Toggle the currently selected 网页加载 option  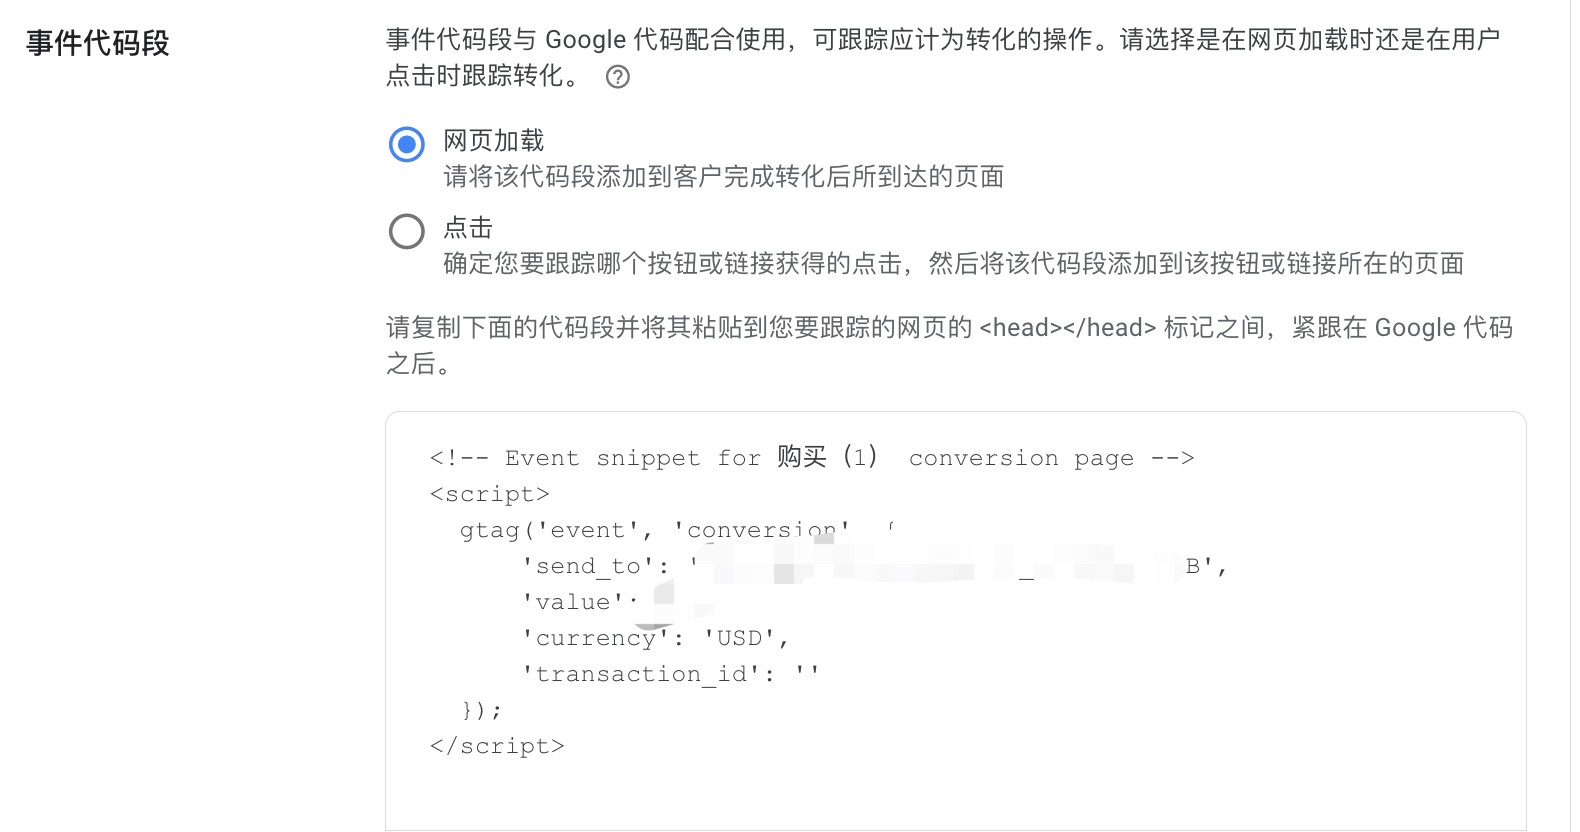[406, 144]
